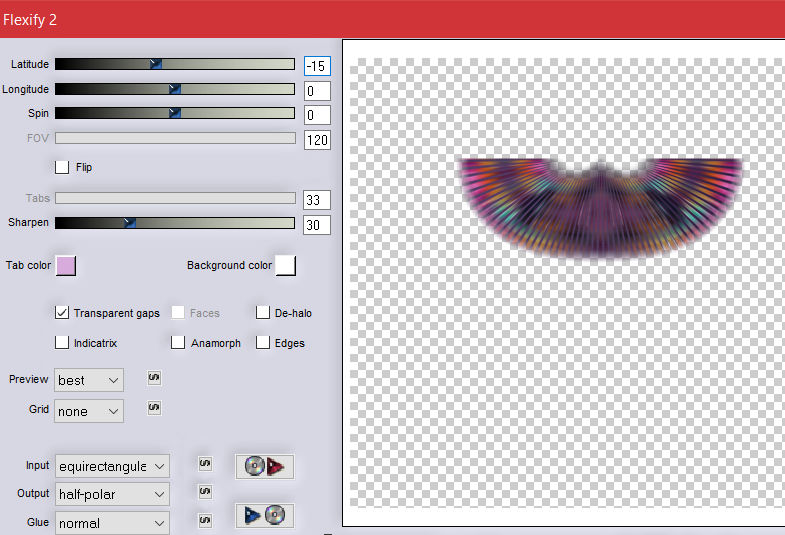Open the Glue mode dropdown

(x=112, y=523)
